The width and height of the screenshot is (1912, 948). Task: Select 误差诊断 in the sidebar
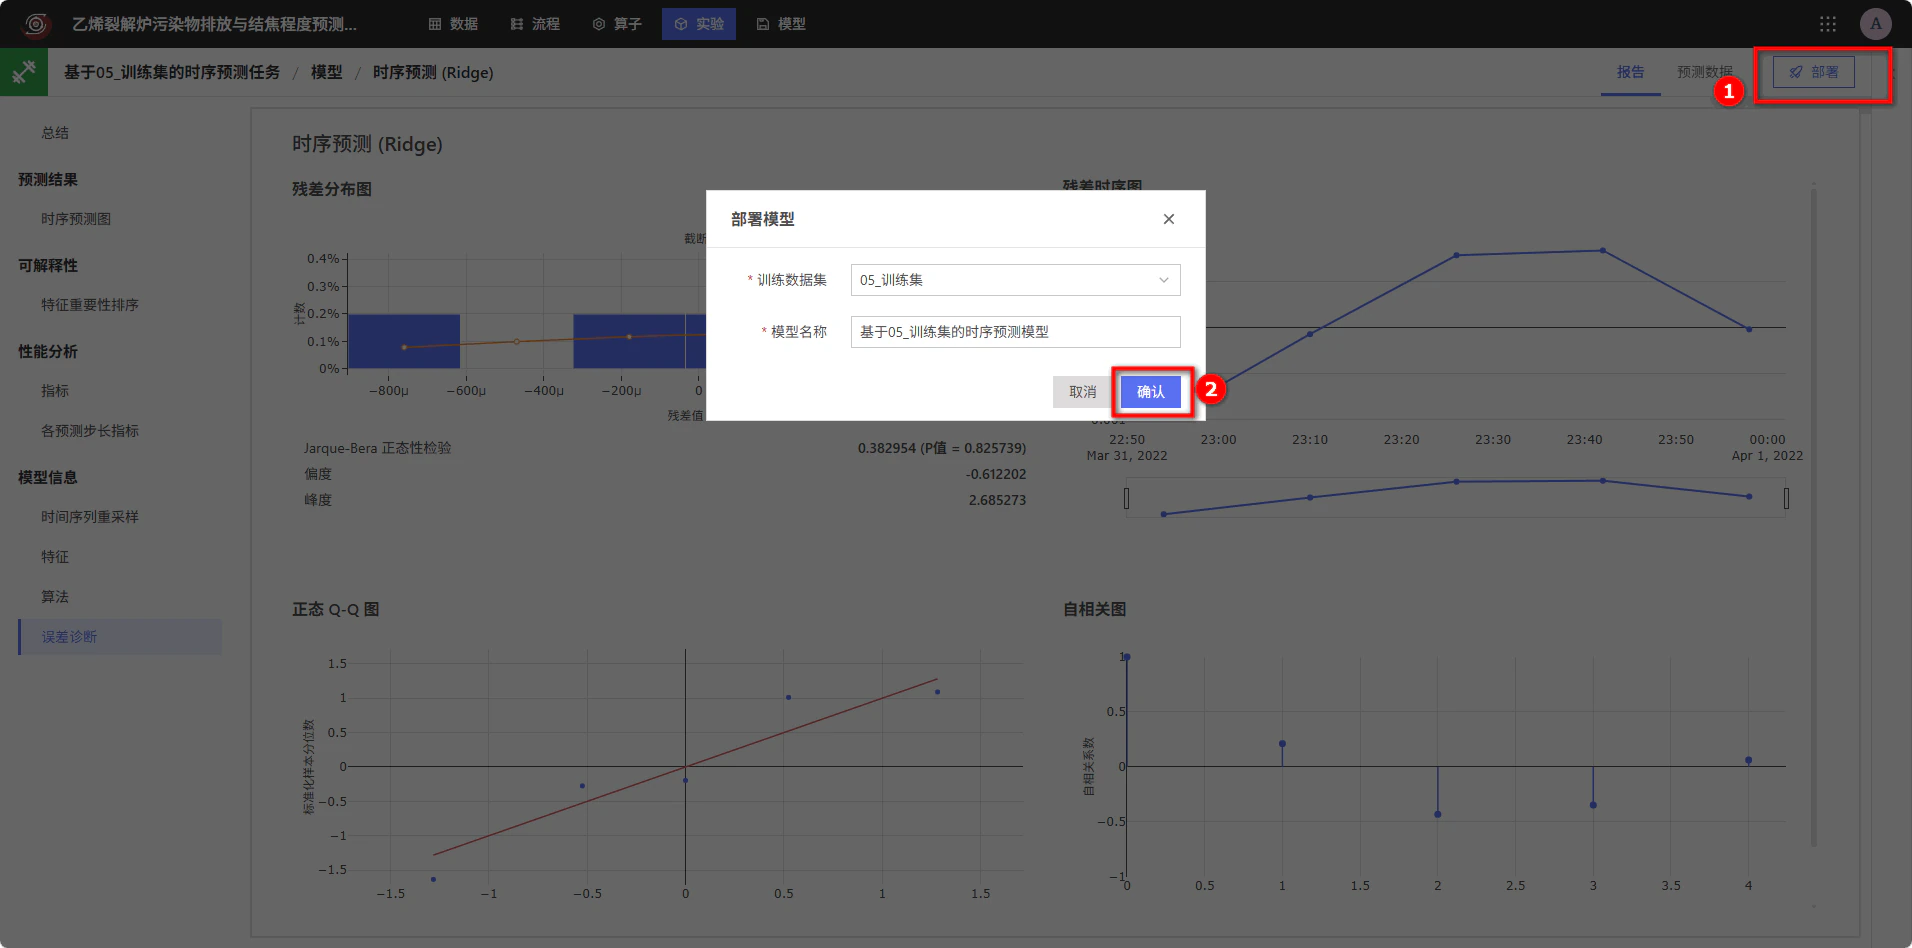(120, 637)
